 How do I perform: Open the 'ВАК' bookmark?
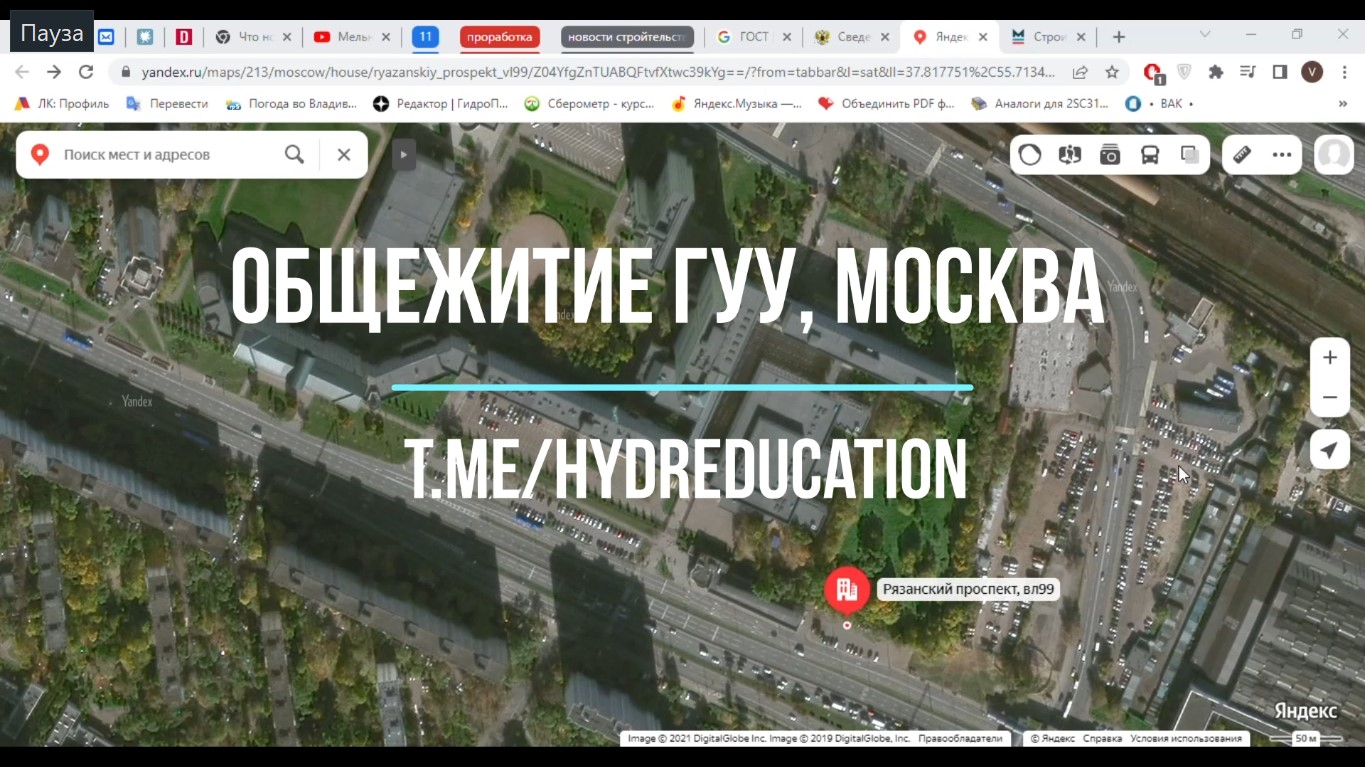[x=1160, y=103]
